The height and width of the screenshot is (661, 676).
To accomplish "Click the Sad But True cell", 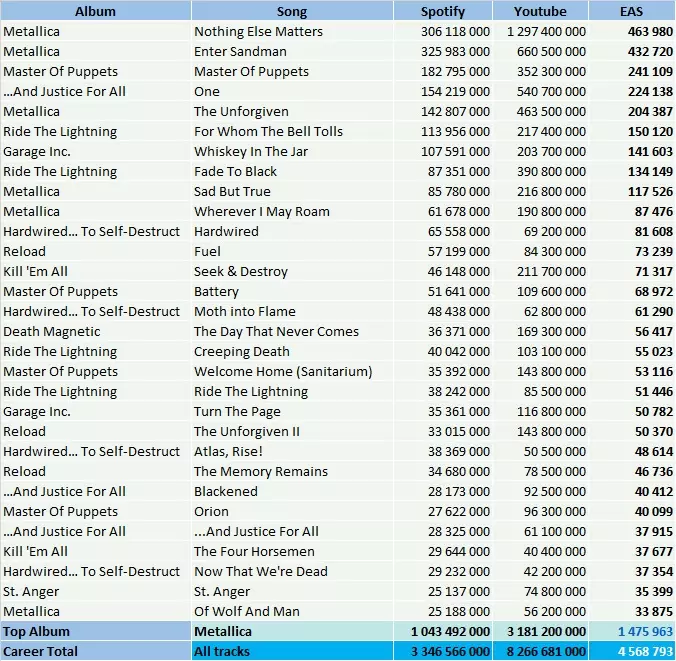I will point(292,191).
